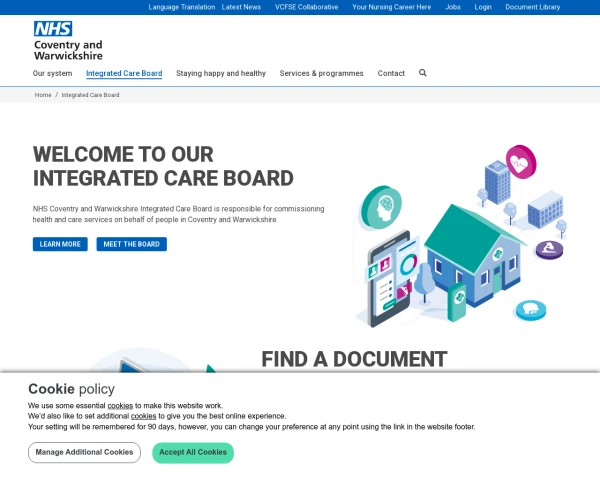
Task: Click the teal house illustration
Action: coord(474,254)
